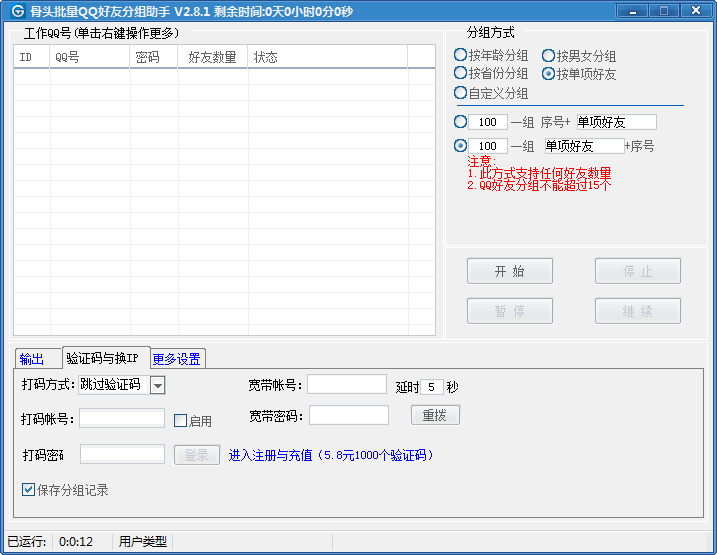This screenshot has width=717, height=555.
Task: Select the 按年龄分组 radio option
Action: point(461,56)
